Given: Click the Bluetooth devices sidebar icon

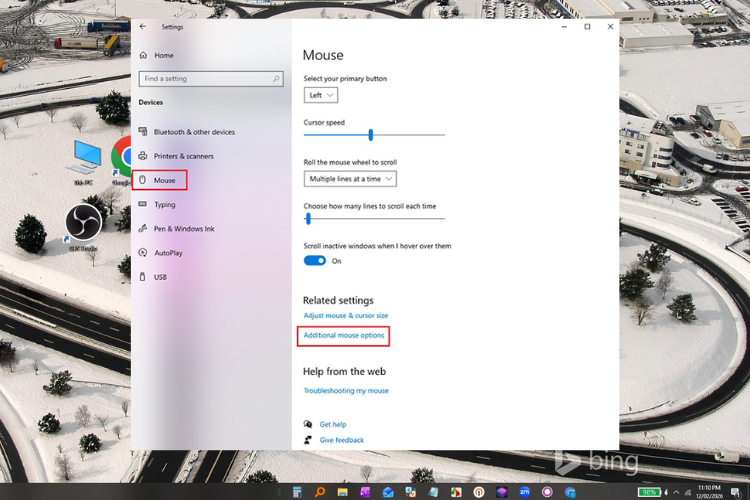Looking at the screenshot, I should pyautogui.click(x=143, y=131).
